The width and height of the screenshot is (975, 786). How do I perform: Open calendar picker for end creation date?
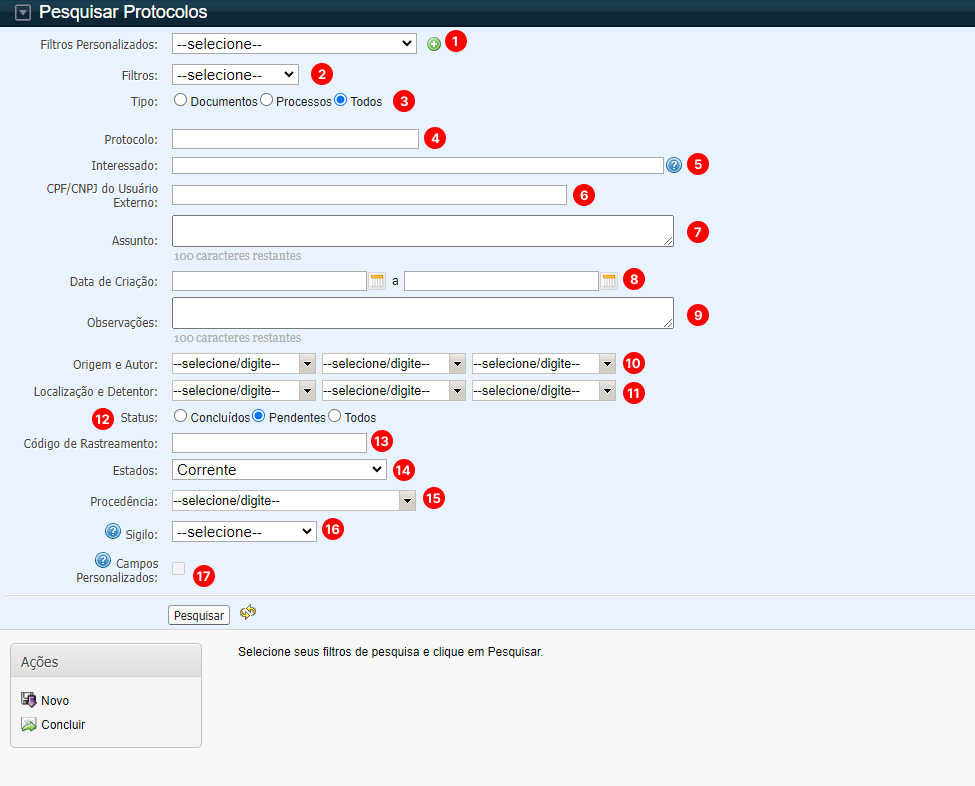[609, 281]
